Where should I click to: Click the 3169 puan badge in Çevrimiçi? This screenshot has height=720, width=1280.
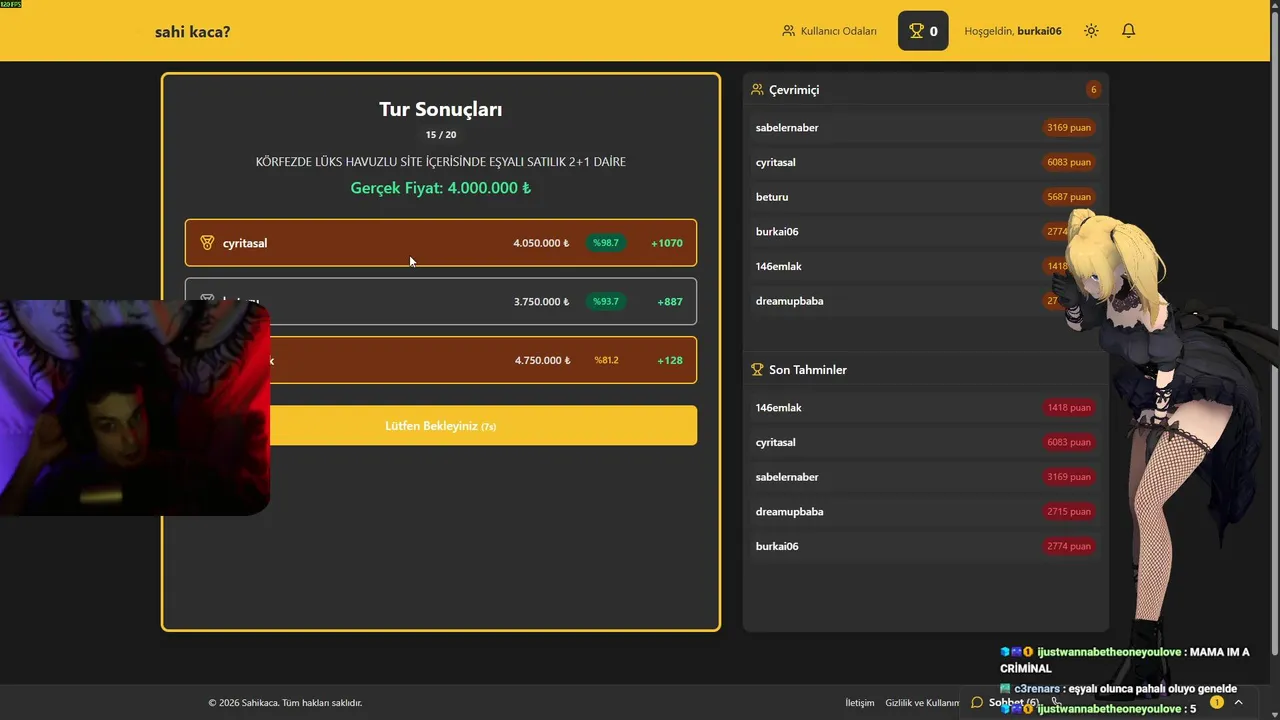1068,127
